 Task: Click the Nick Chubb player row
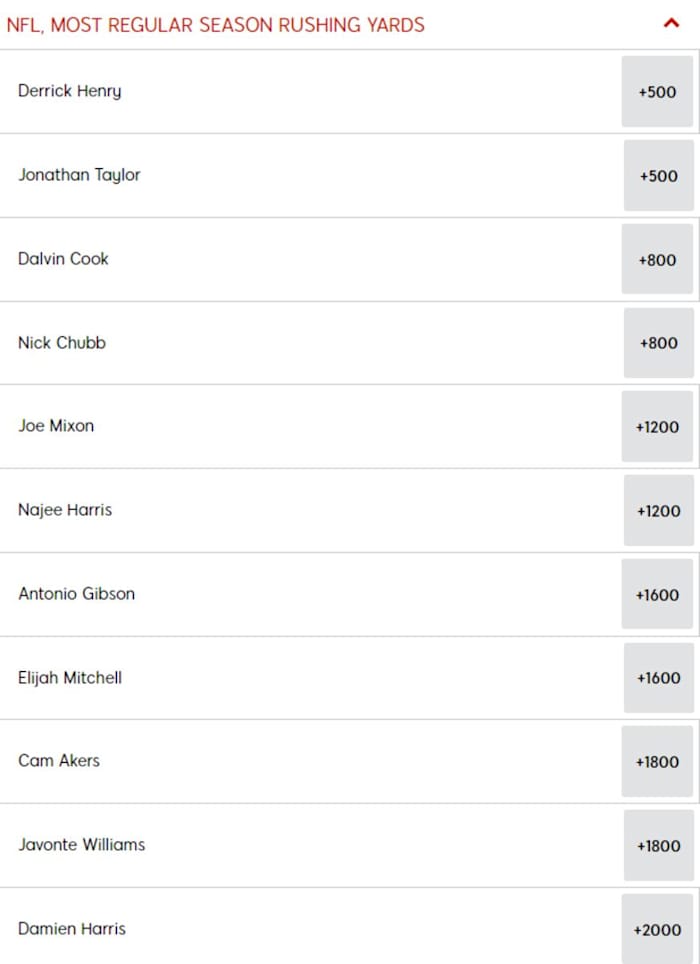coord(60,342)
